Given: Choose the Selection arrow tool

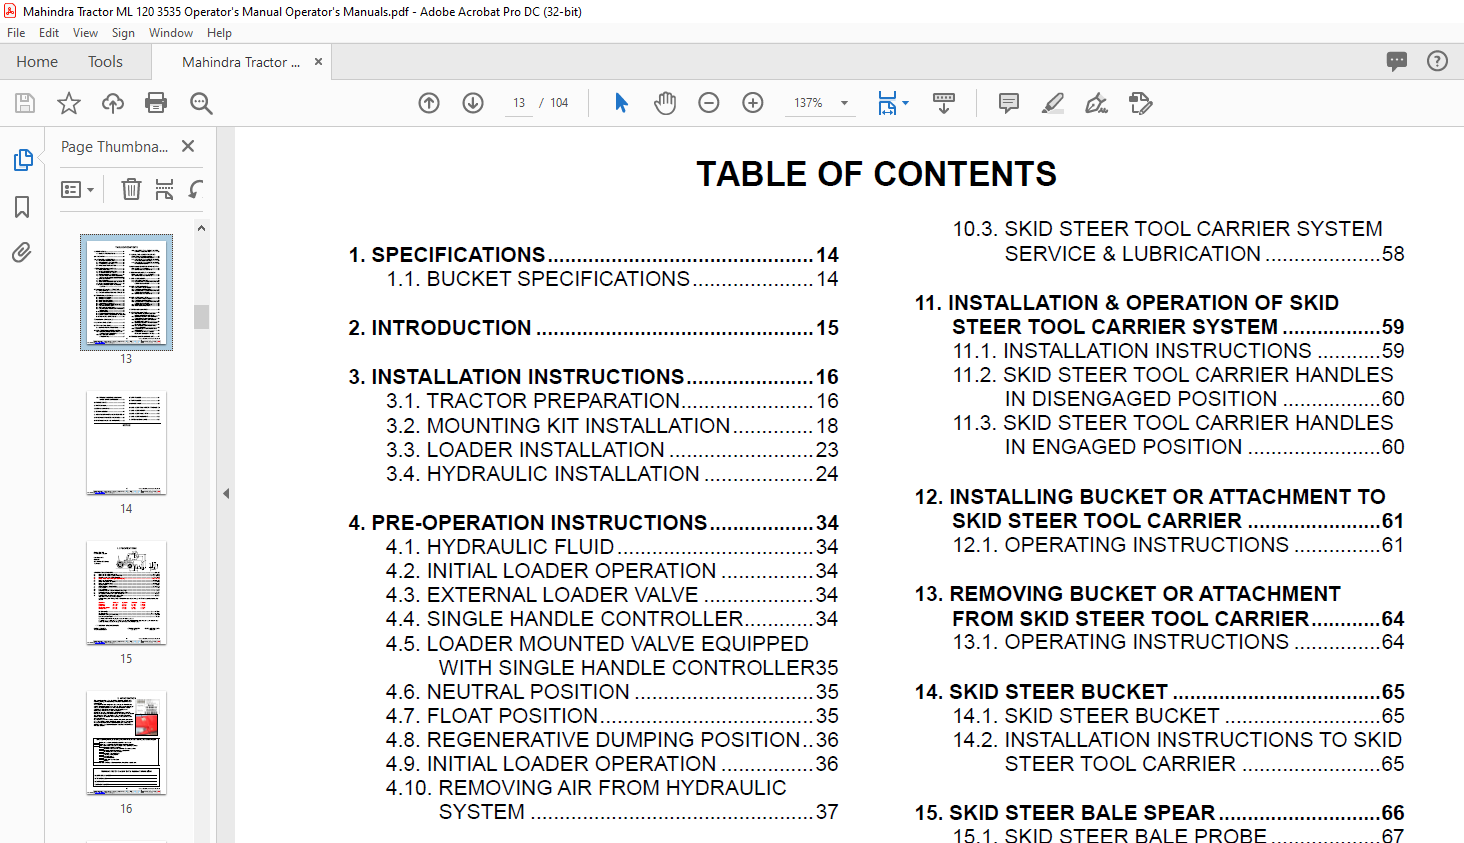Looking at the screenshot, I should tap(621, 103).
